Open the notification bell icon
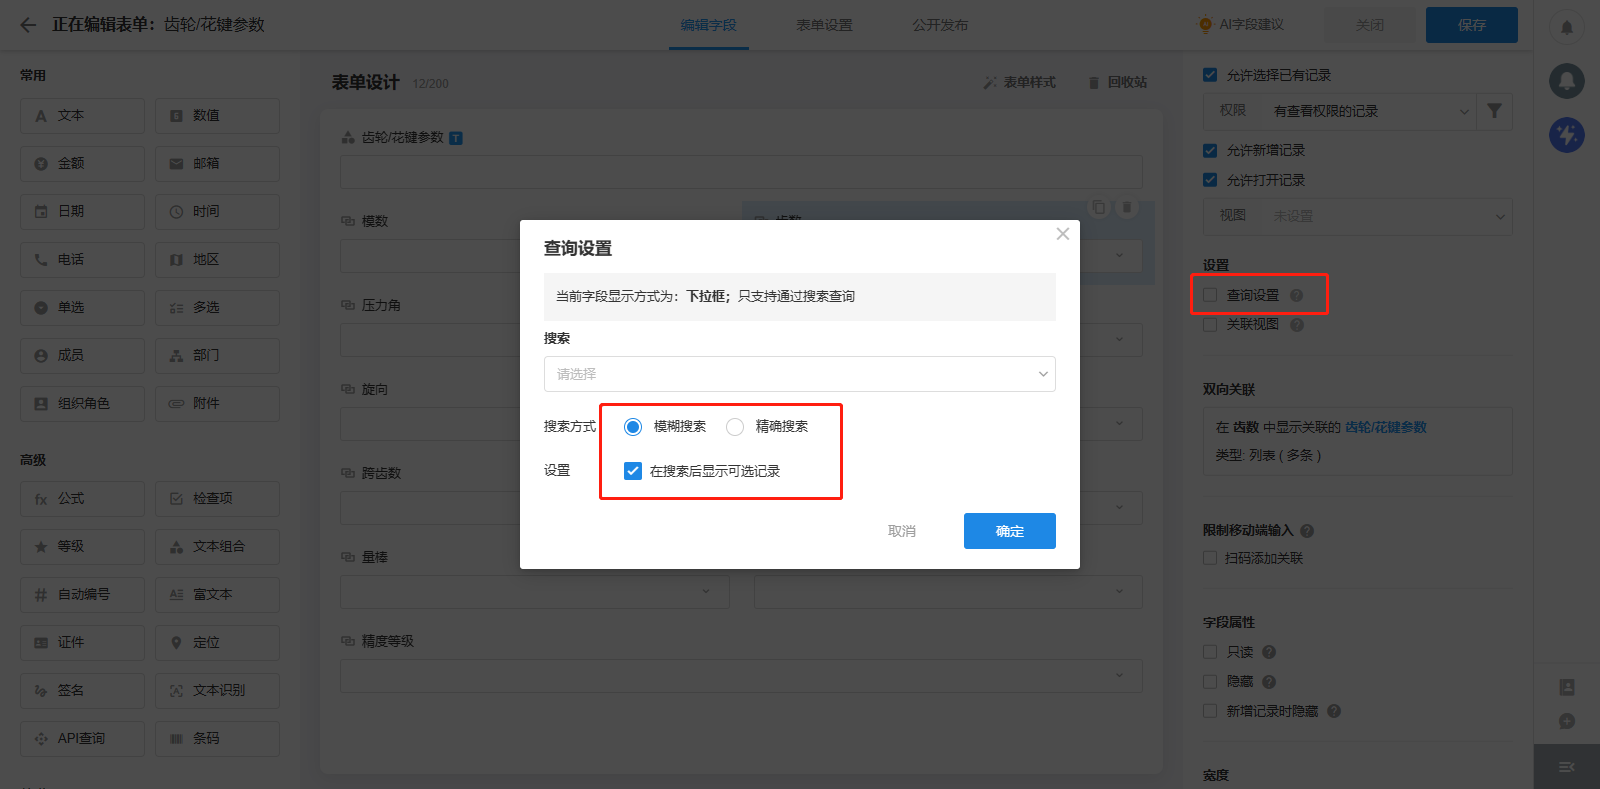 [x=1566, y=27]
